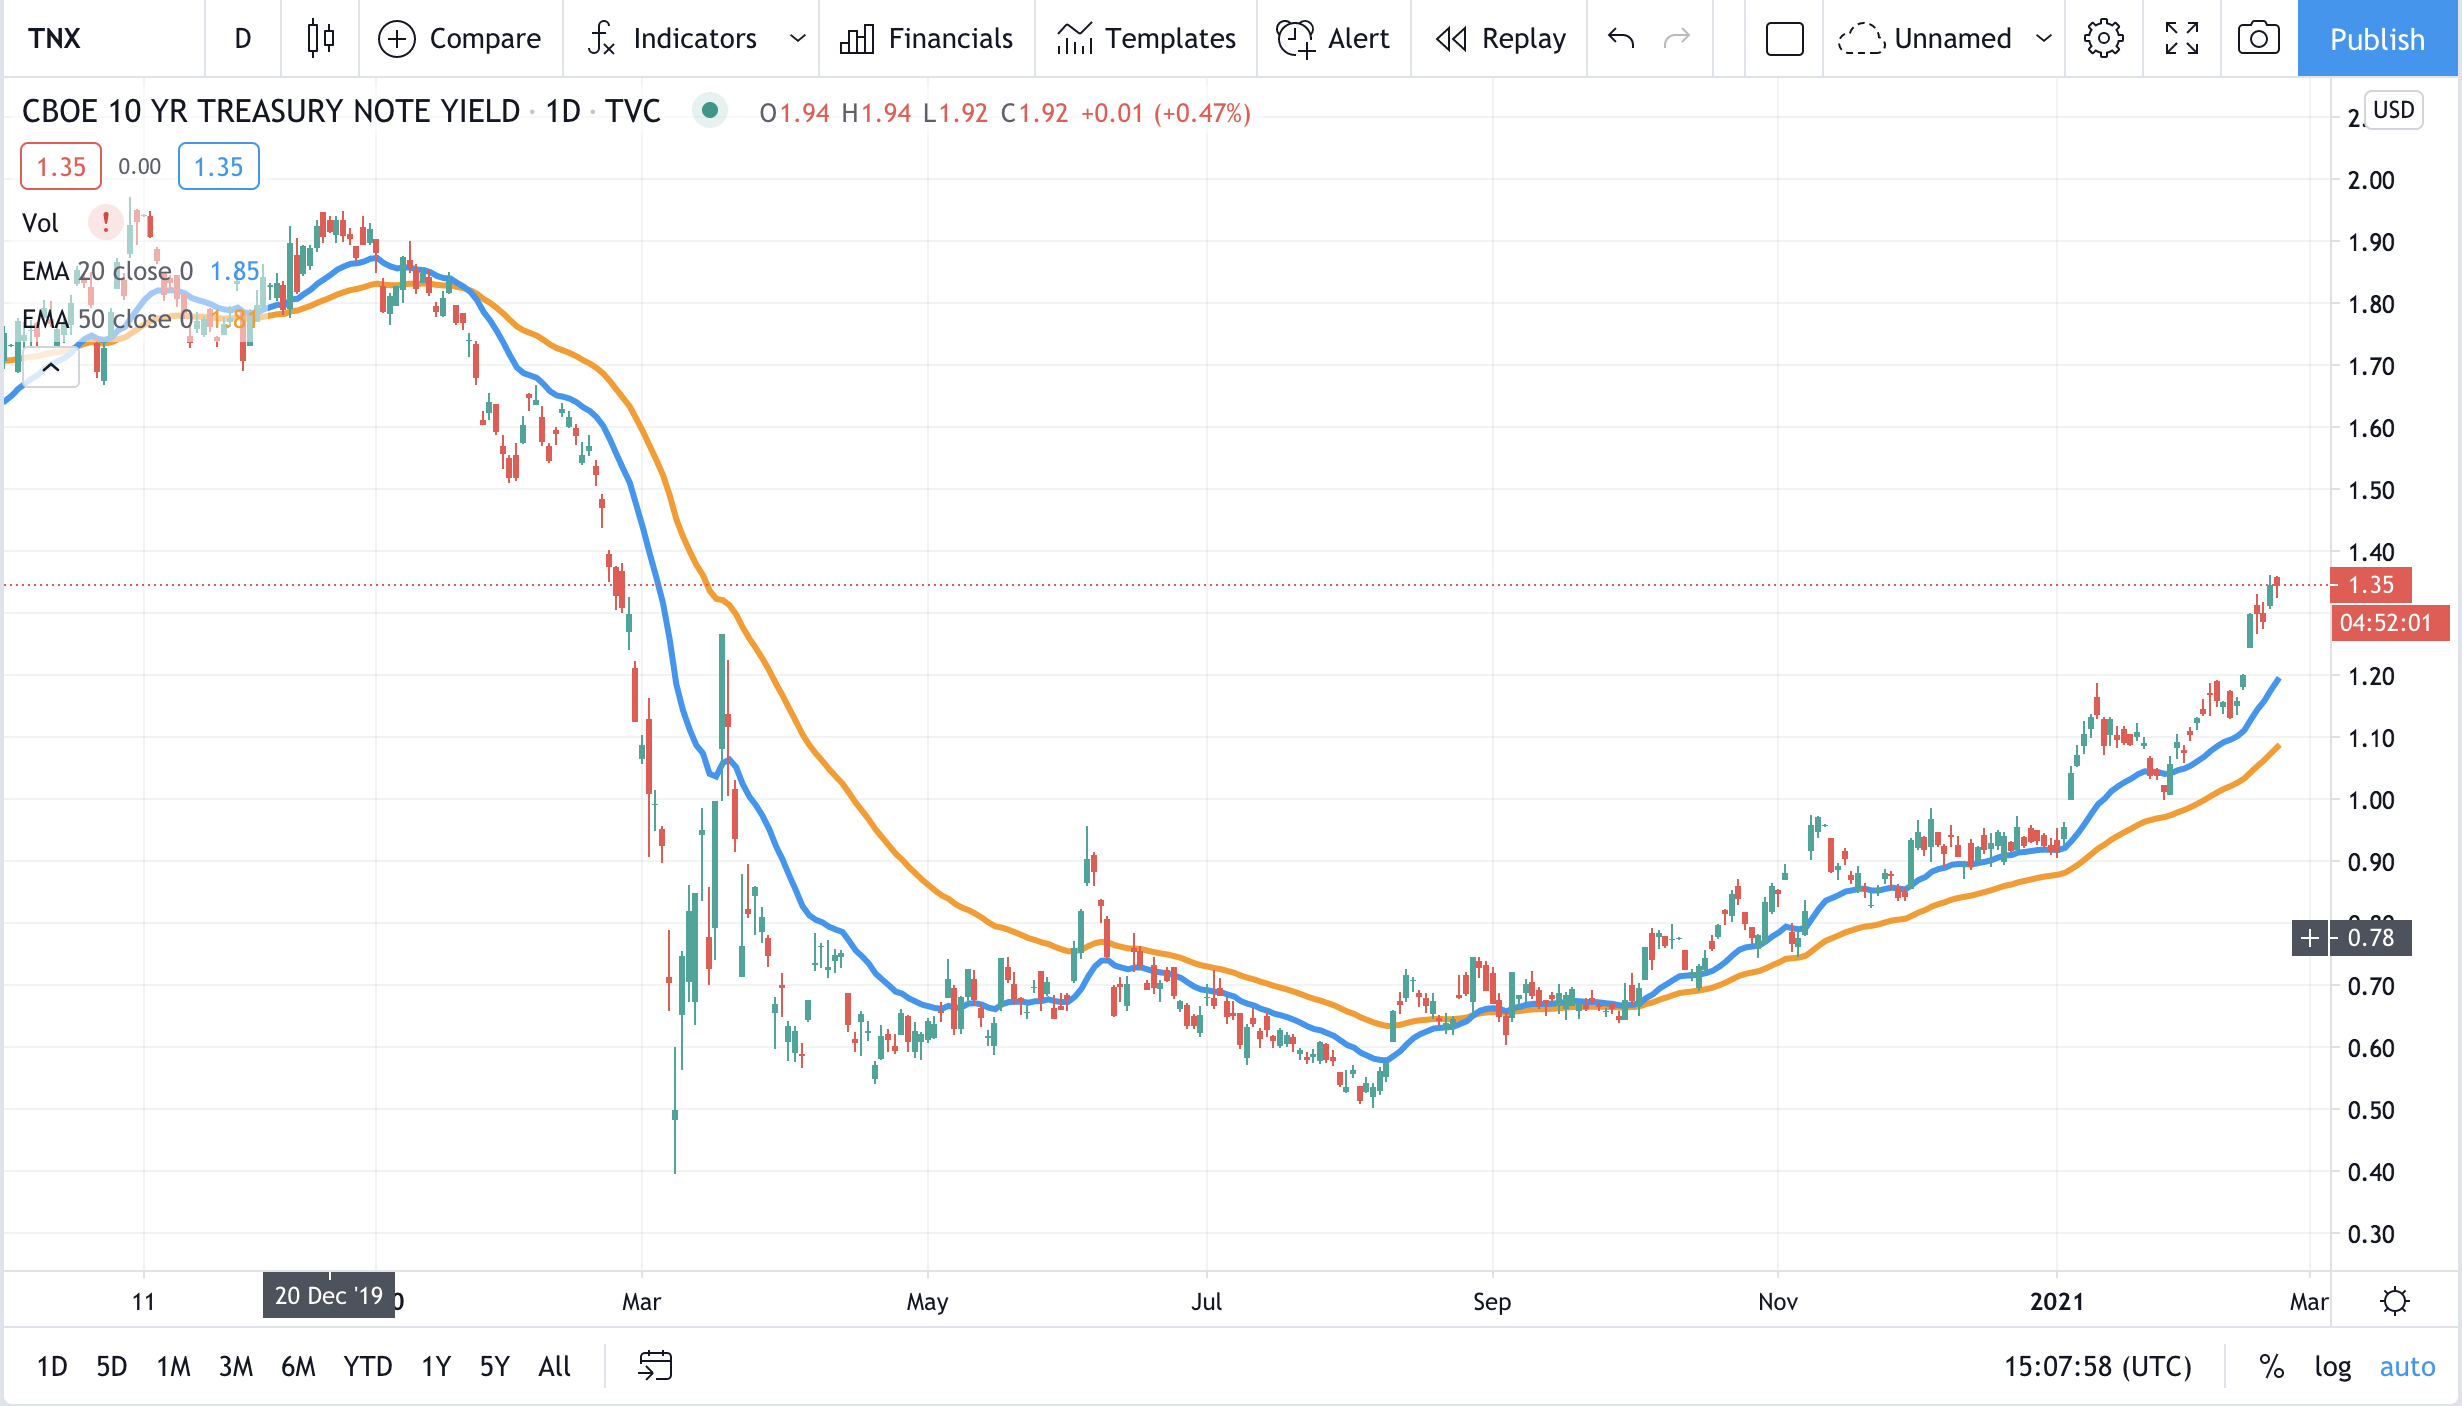Open time axis settings gear icon
Image resolution: width=2462 pixels, height=1406 pixels.
pos(2395,1301)
